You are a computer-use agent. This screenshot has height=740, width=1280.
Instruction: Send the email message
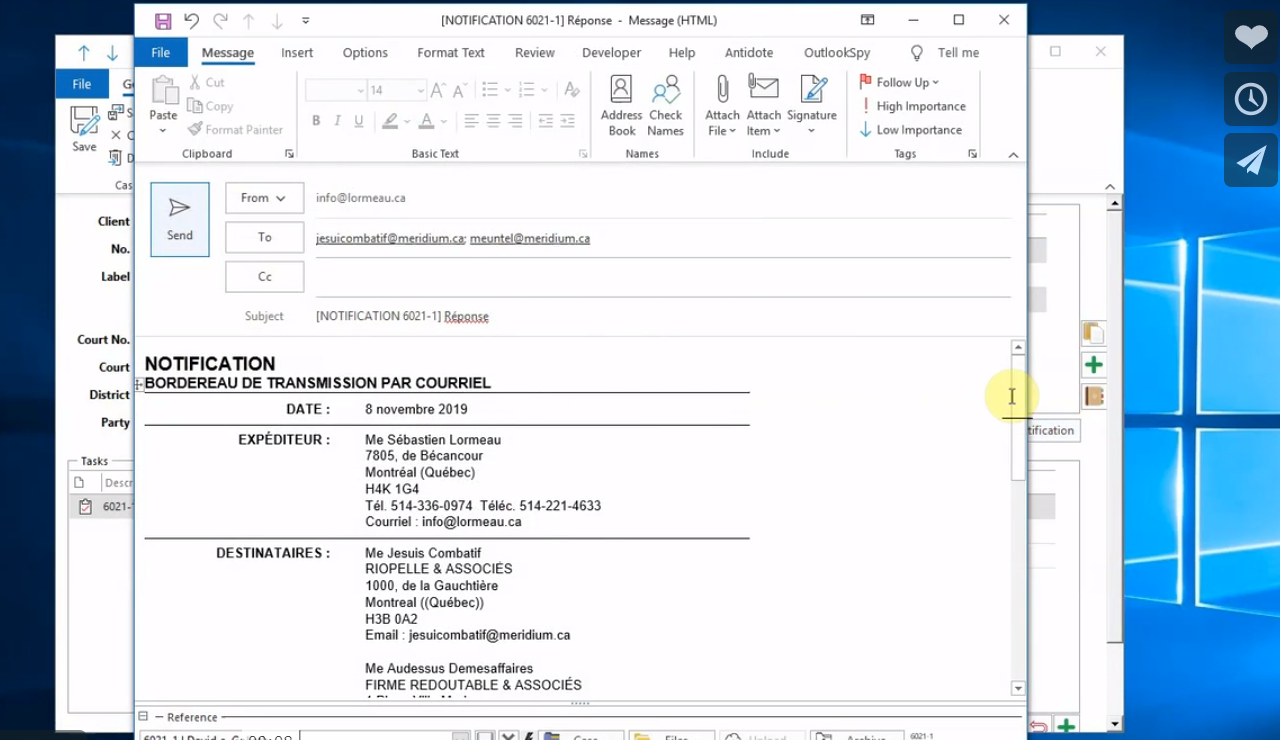(x=180, y=219)
